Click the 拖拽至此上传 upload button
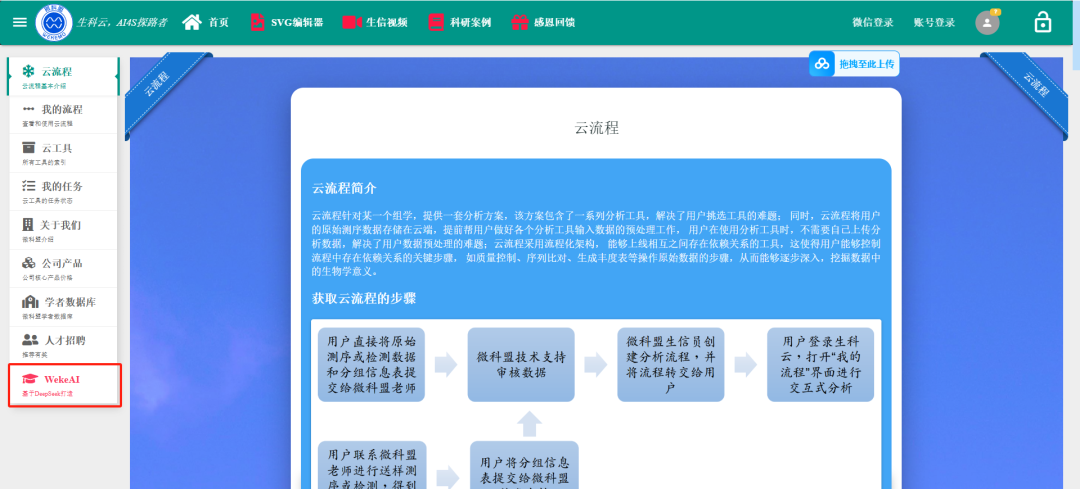1080x489 pixels. pos(854,64)
